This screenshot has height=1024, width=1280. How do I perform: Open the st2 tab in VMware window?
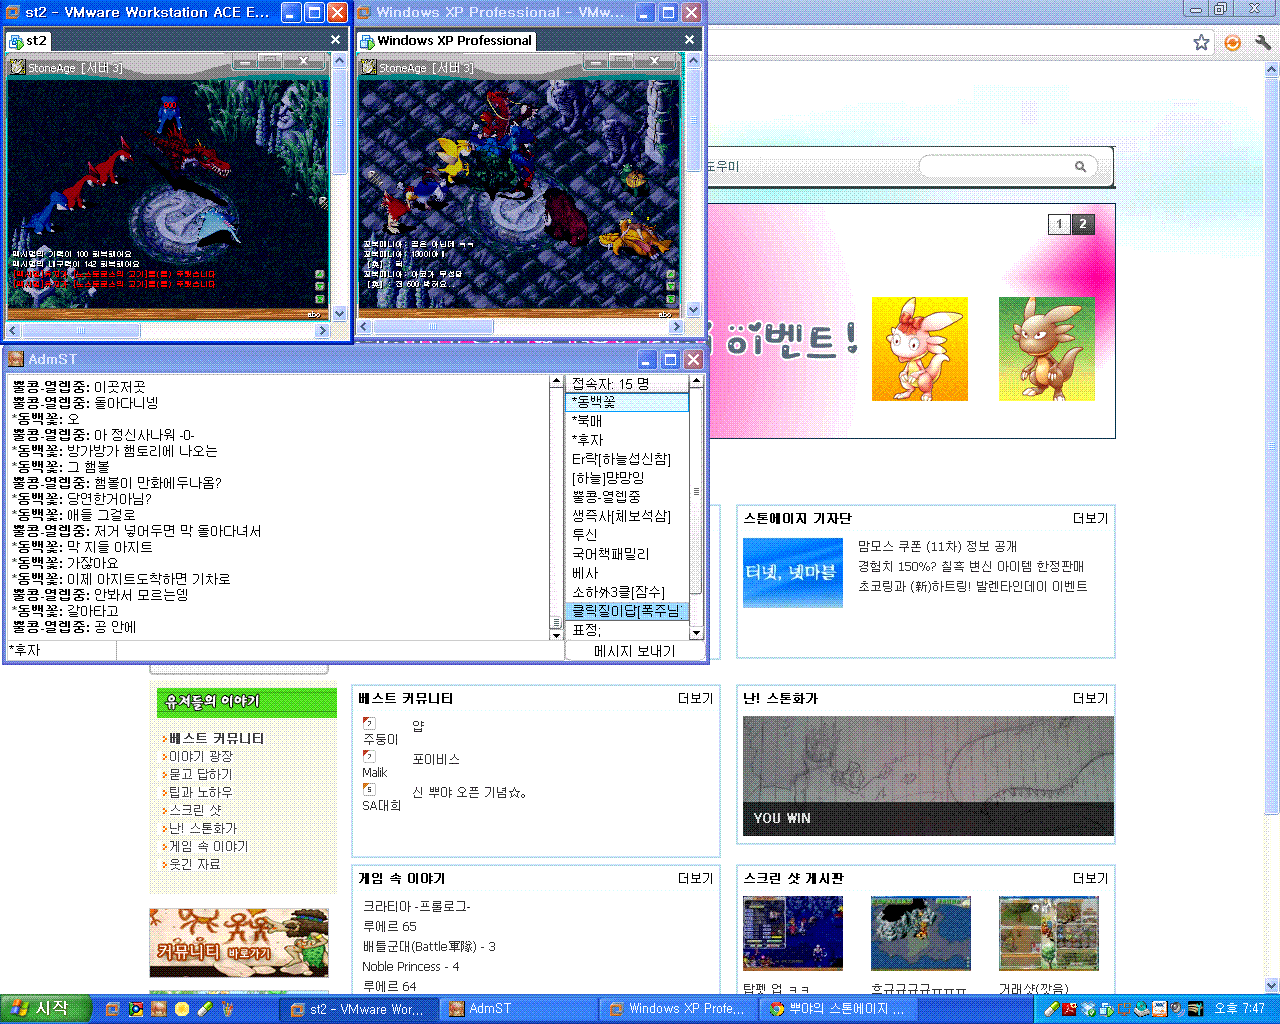pos(28,40)
